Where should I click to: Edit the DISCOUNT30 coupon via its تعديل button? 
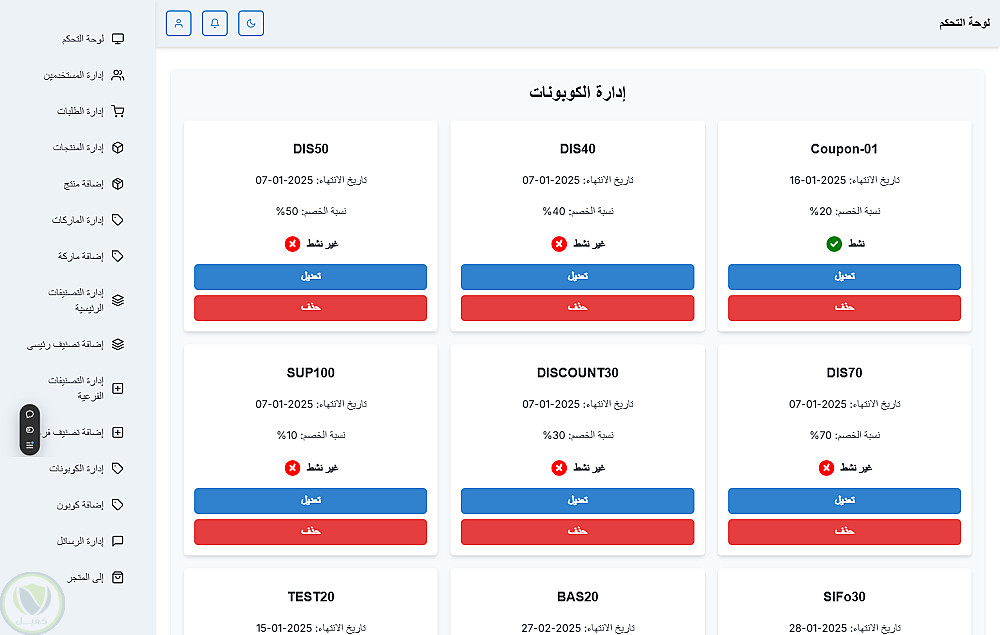[x=577, y=500]
